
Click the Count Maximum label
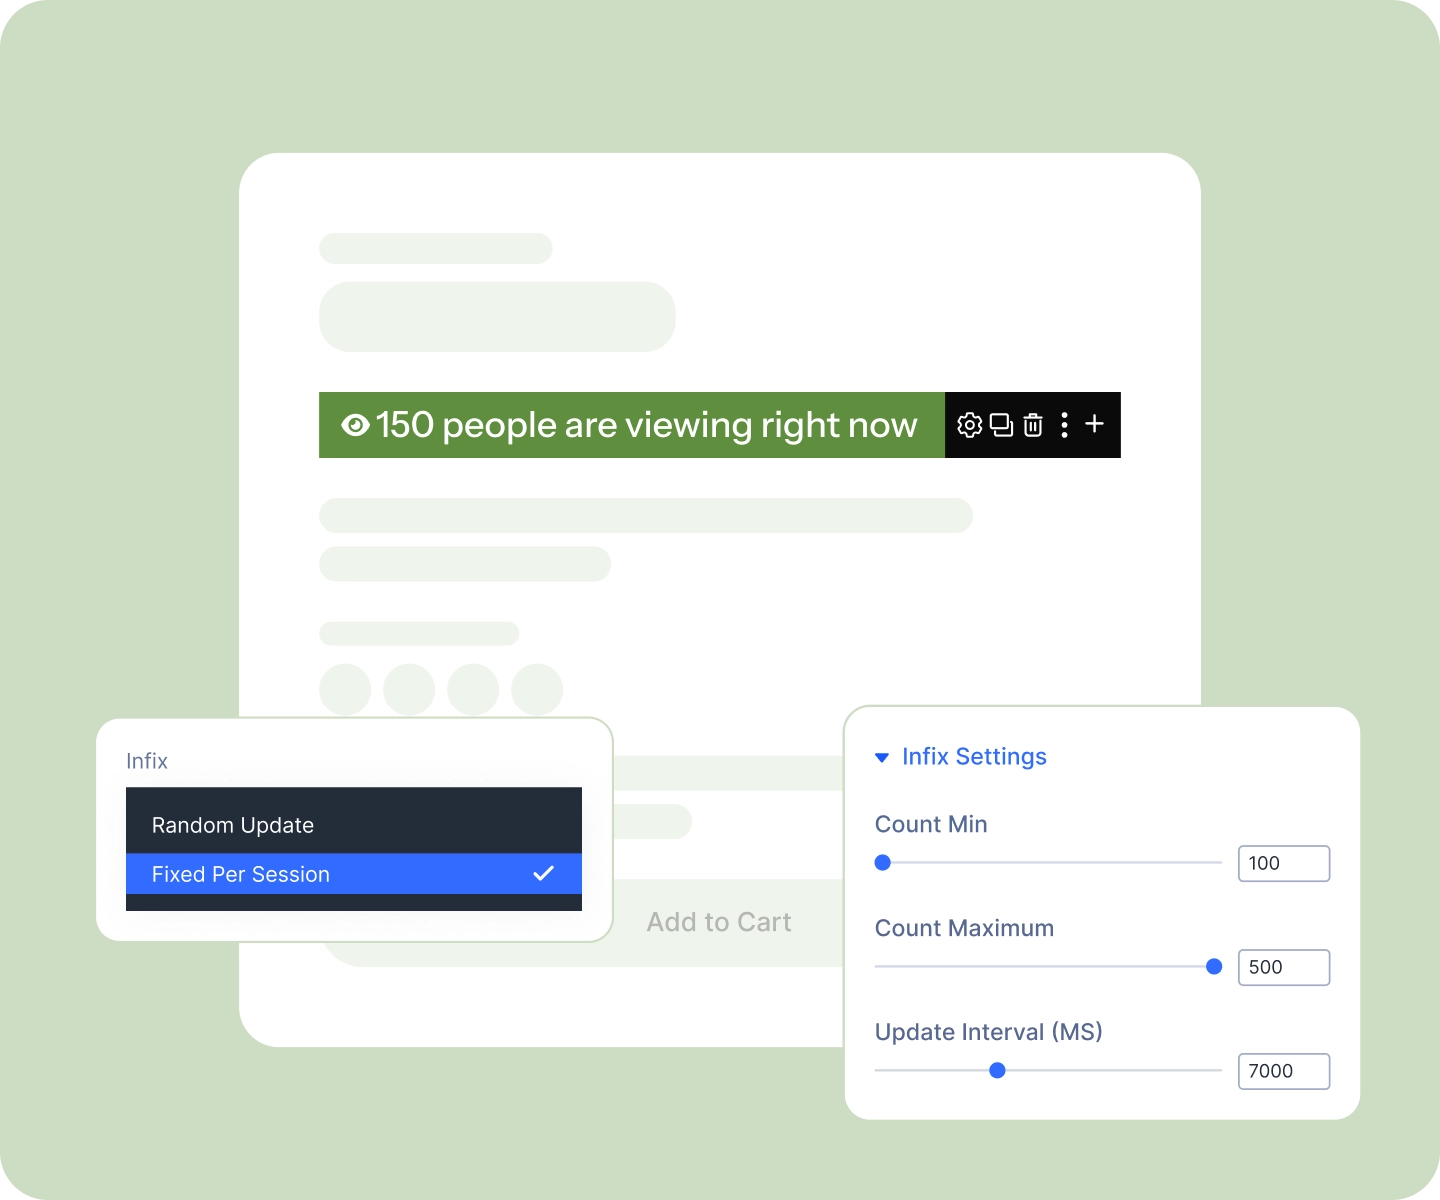pyautogui.click(x=964, y=928)
